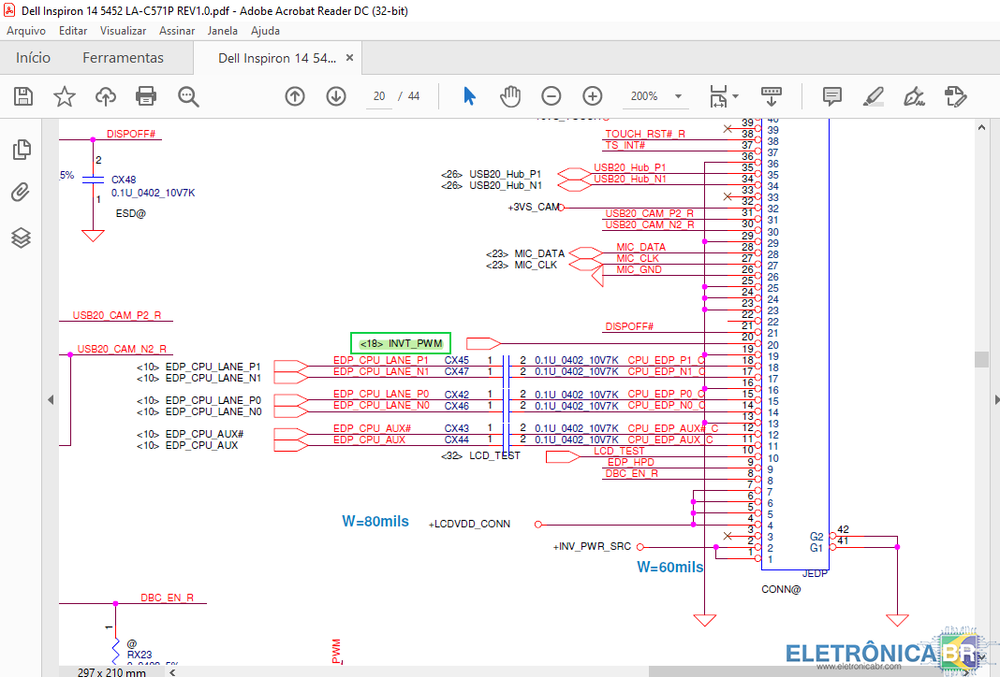Activate the hand pan tool
Viewport: 1000px width, 677px height.
pos(510,96)
